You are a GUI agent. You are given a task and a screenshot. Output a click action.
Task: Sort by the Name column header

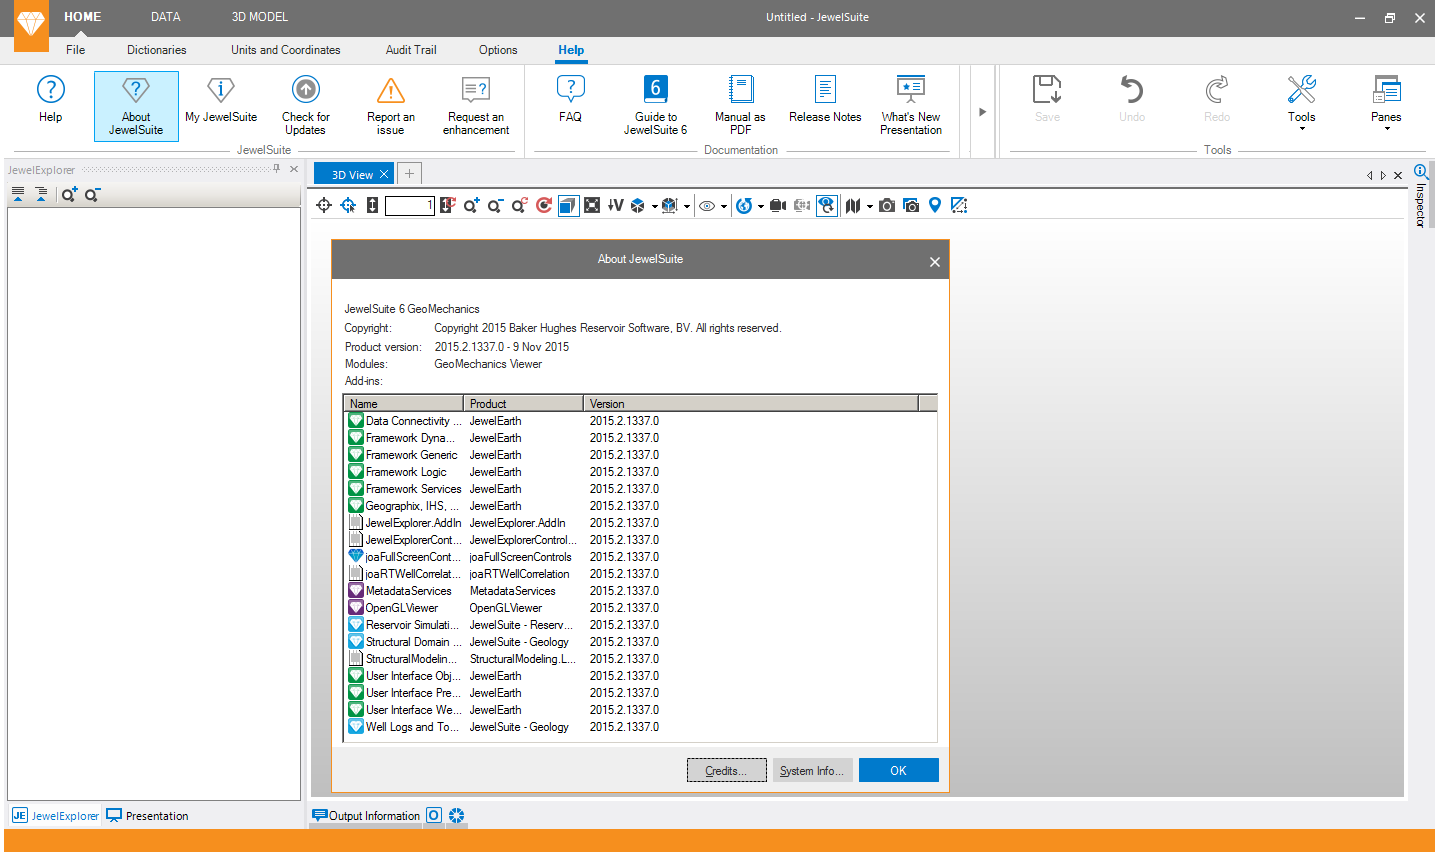[403, 403]
